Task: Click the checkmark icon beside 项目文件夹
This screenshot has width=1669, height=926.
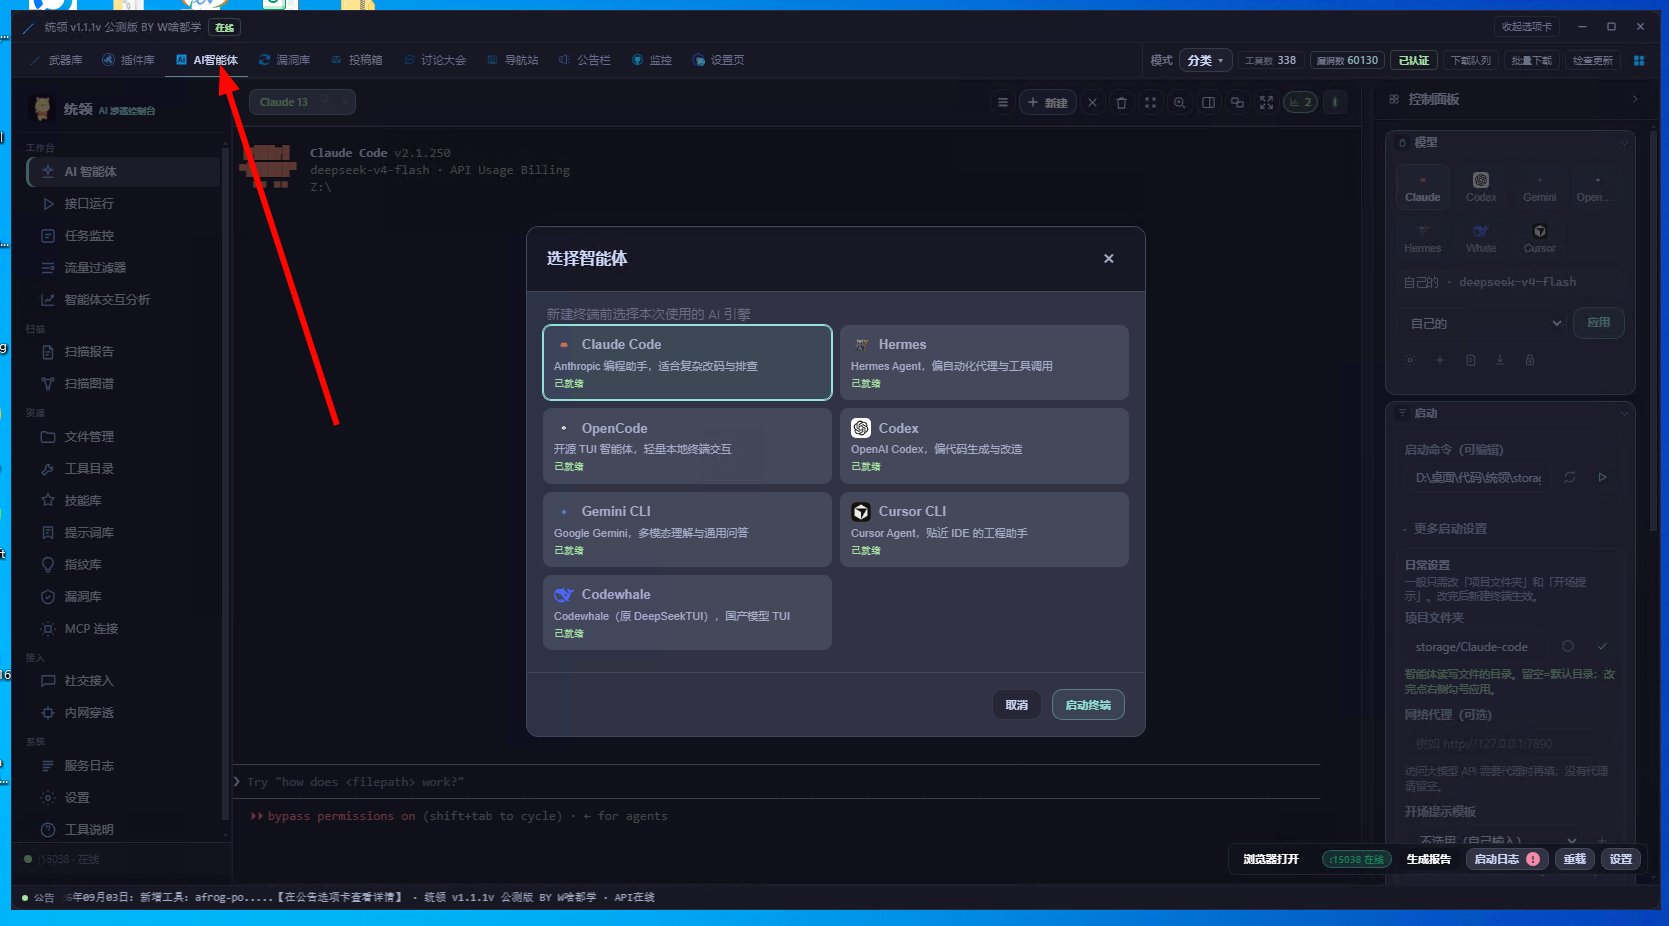Action: click(1602, 646)
